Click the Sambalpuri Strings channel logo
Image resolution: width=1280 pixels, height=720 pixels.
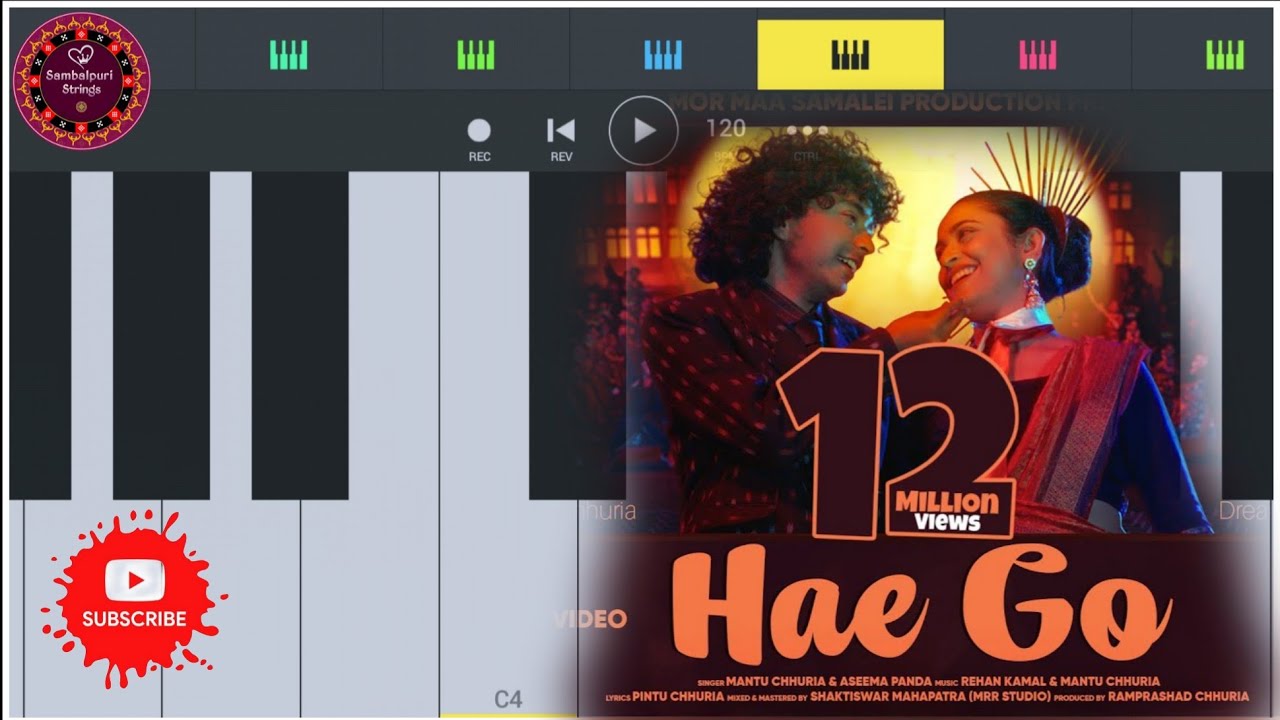coord(81,81)
